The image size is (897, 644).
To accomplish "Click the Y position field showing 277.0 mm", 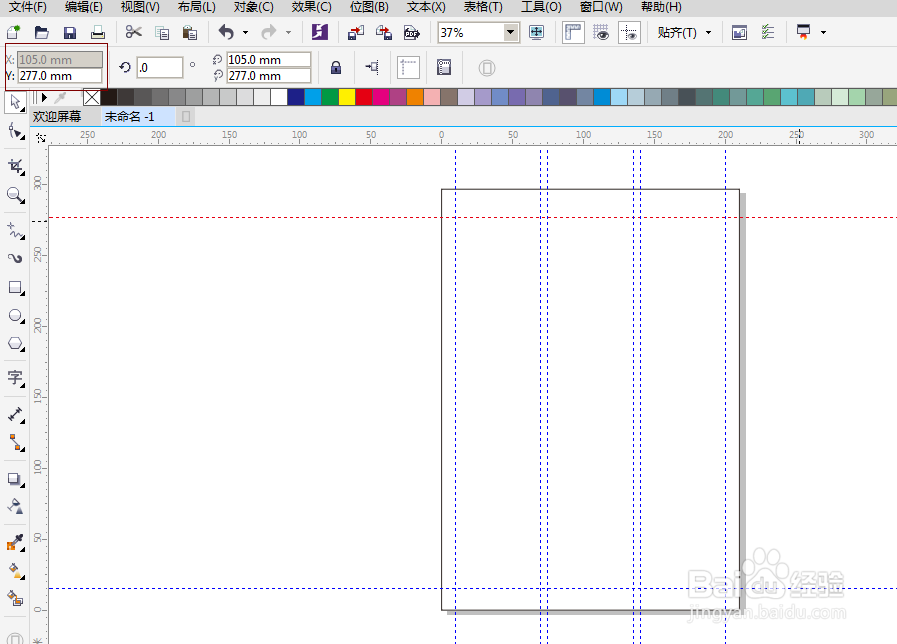I will coord(60,75).
